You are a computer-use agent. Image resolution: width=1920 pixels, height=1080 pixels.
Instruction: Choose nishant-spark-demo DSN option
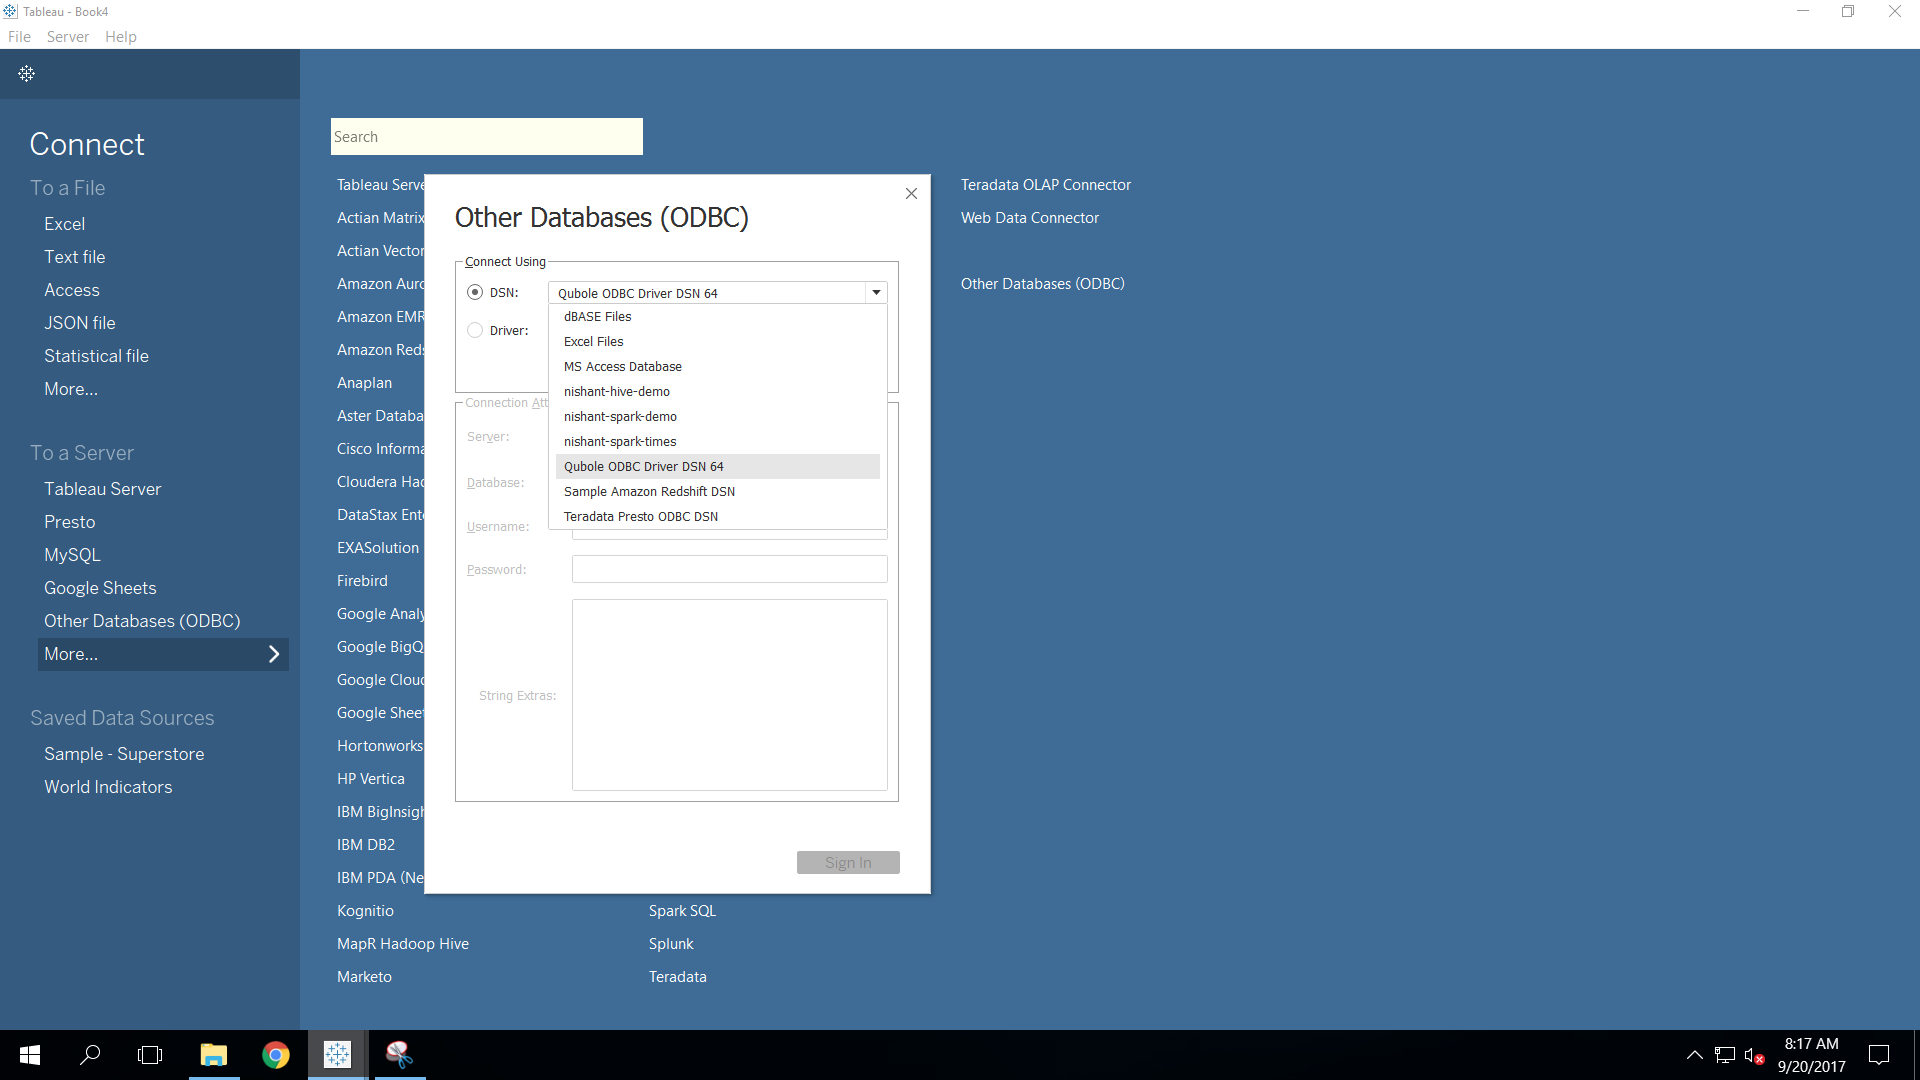click(x=717, y=417)
